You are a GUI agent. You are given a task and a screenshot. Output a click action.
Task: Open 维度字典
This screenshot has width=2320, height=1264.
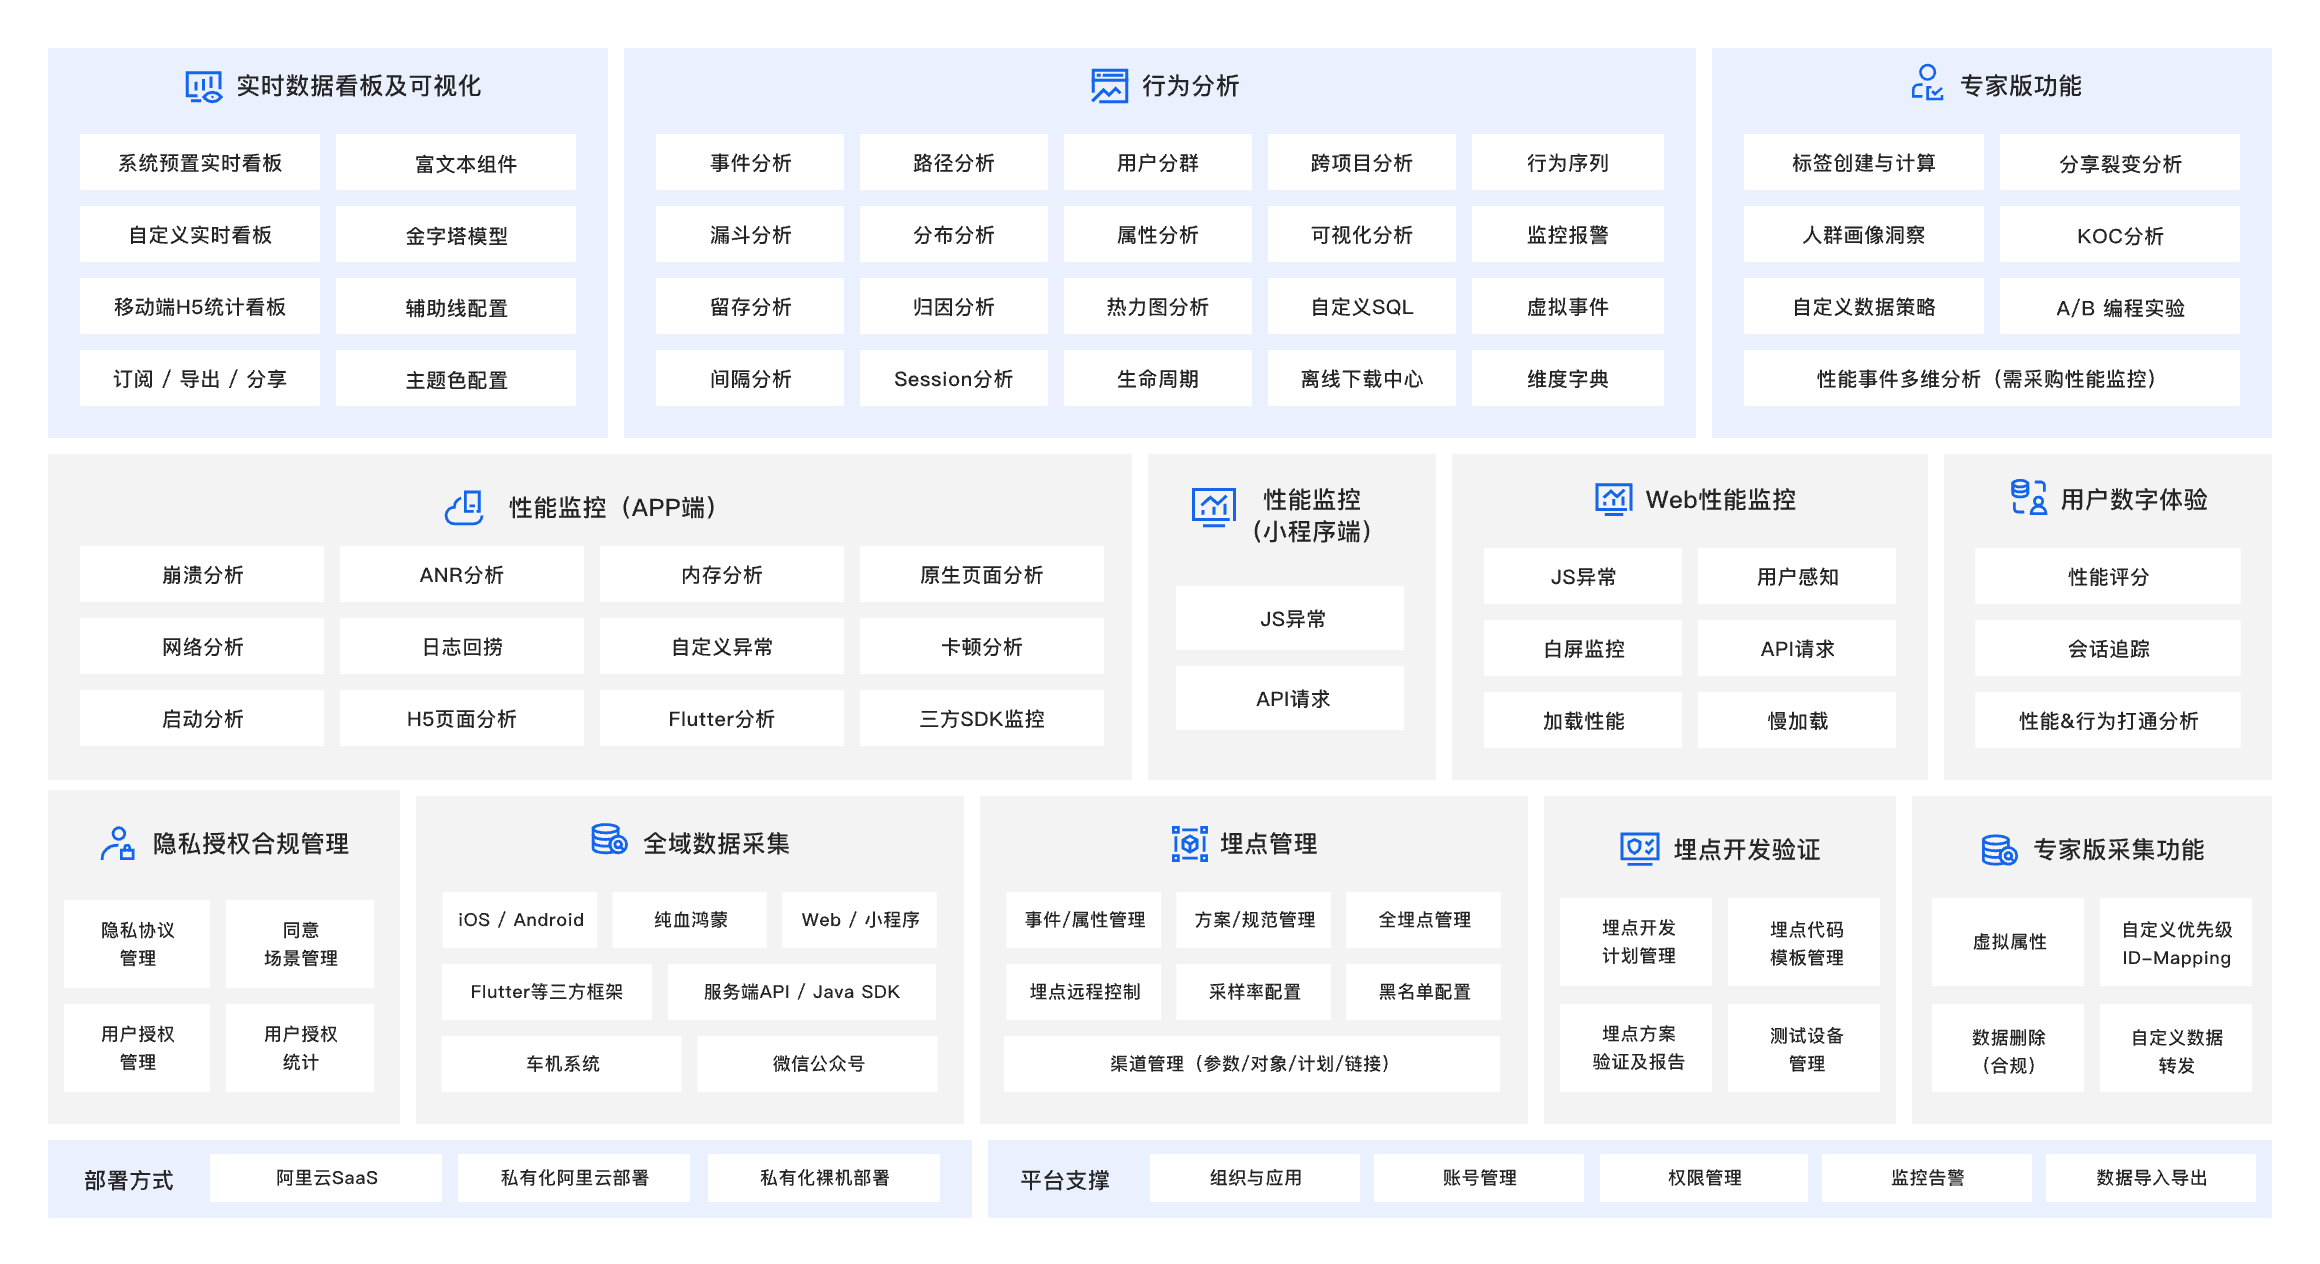pyautogui.click(x=1568, y=378)
